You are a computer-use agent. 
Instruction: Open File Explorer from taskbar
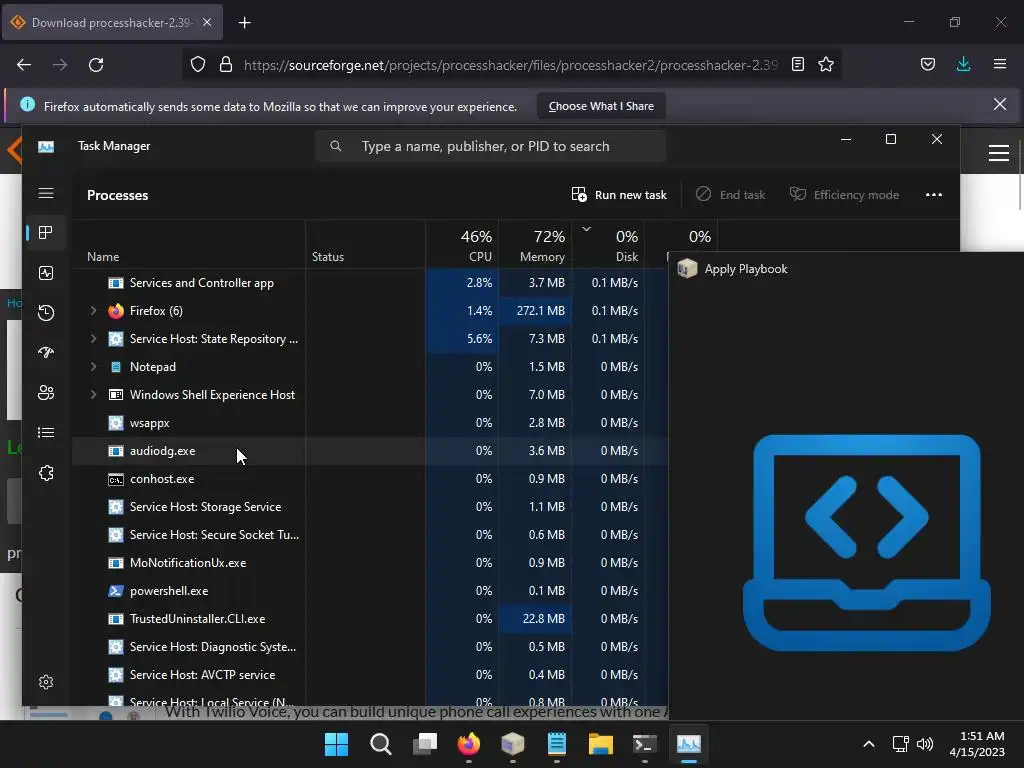[x=600, y=744]
